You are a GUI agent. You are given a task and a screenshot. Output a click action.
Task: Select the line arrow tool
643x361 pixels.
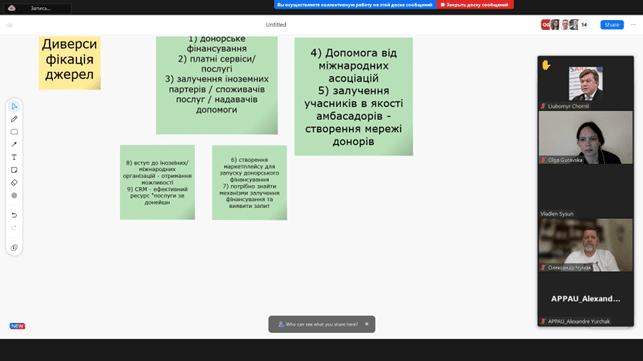[x=14, y=144]
